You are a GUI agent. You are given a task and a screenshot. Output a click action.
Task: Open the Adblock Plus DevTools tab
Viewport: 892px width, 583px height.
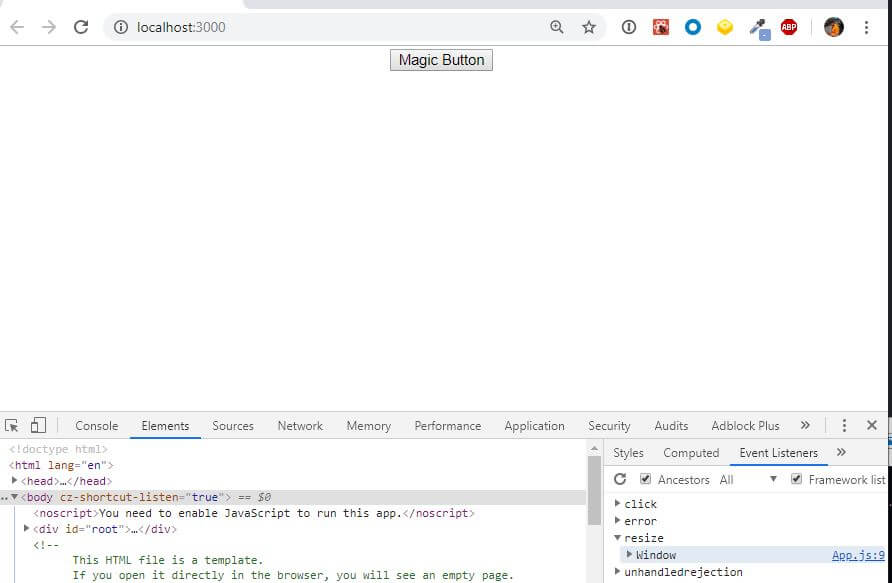pos(745,425)
